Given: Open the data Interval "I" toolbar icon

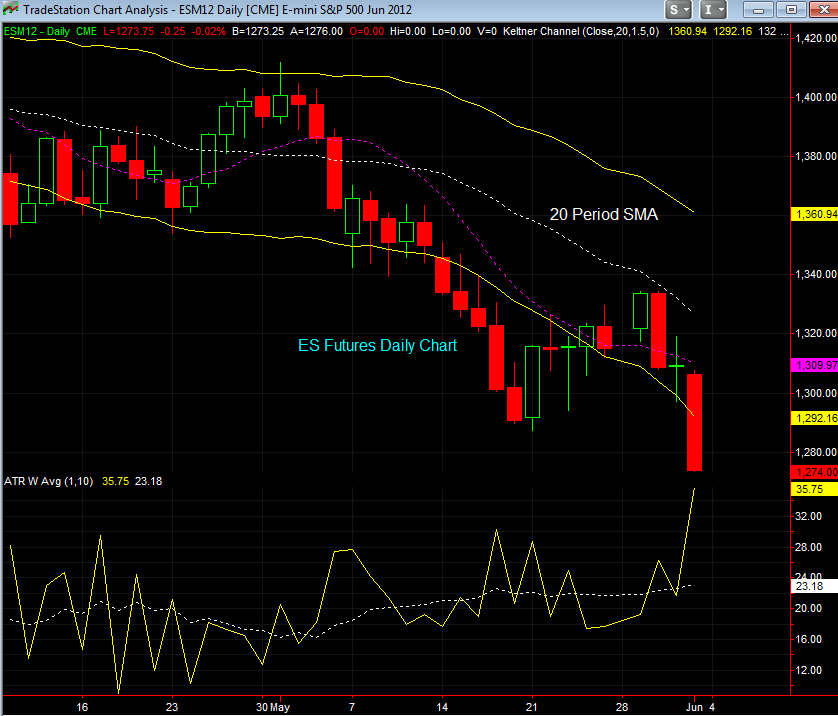Looking at the screenshot, I should click(709, 9).
